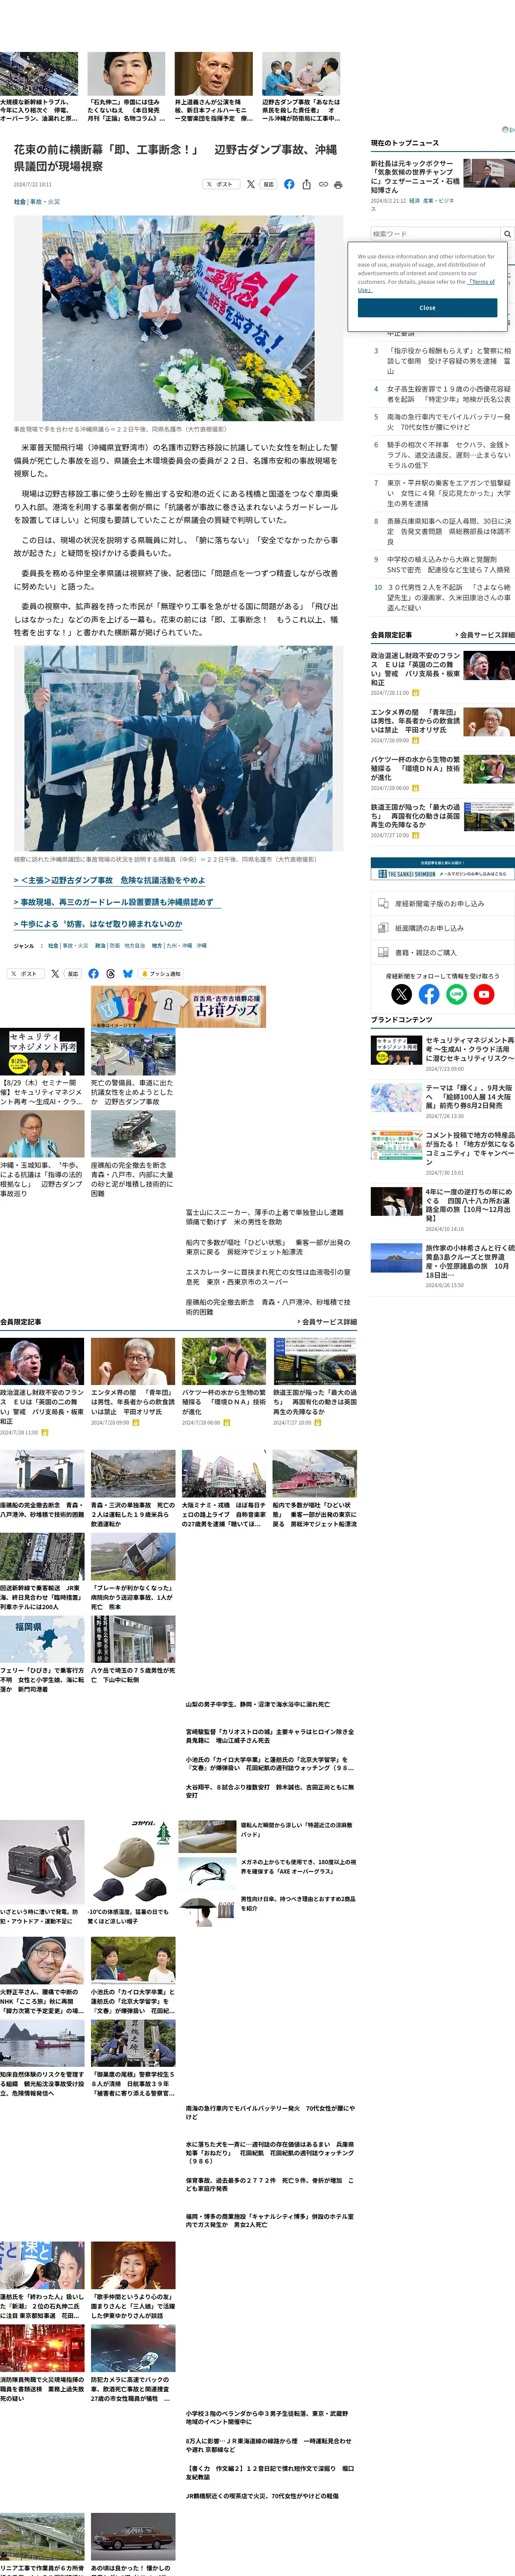
Task: Click the X logo icon under the headline
Action: click(250, 184)
